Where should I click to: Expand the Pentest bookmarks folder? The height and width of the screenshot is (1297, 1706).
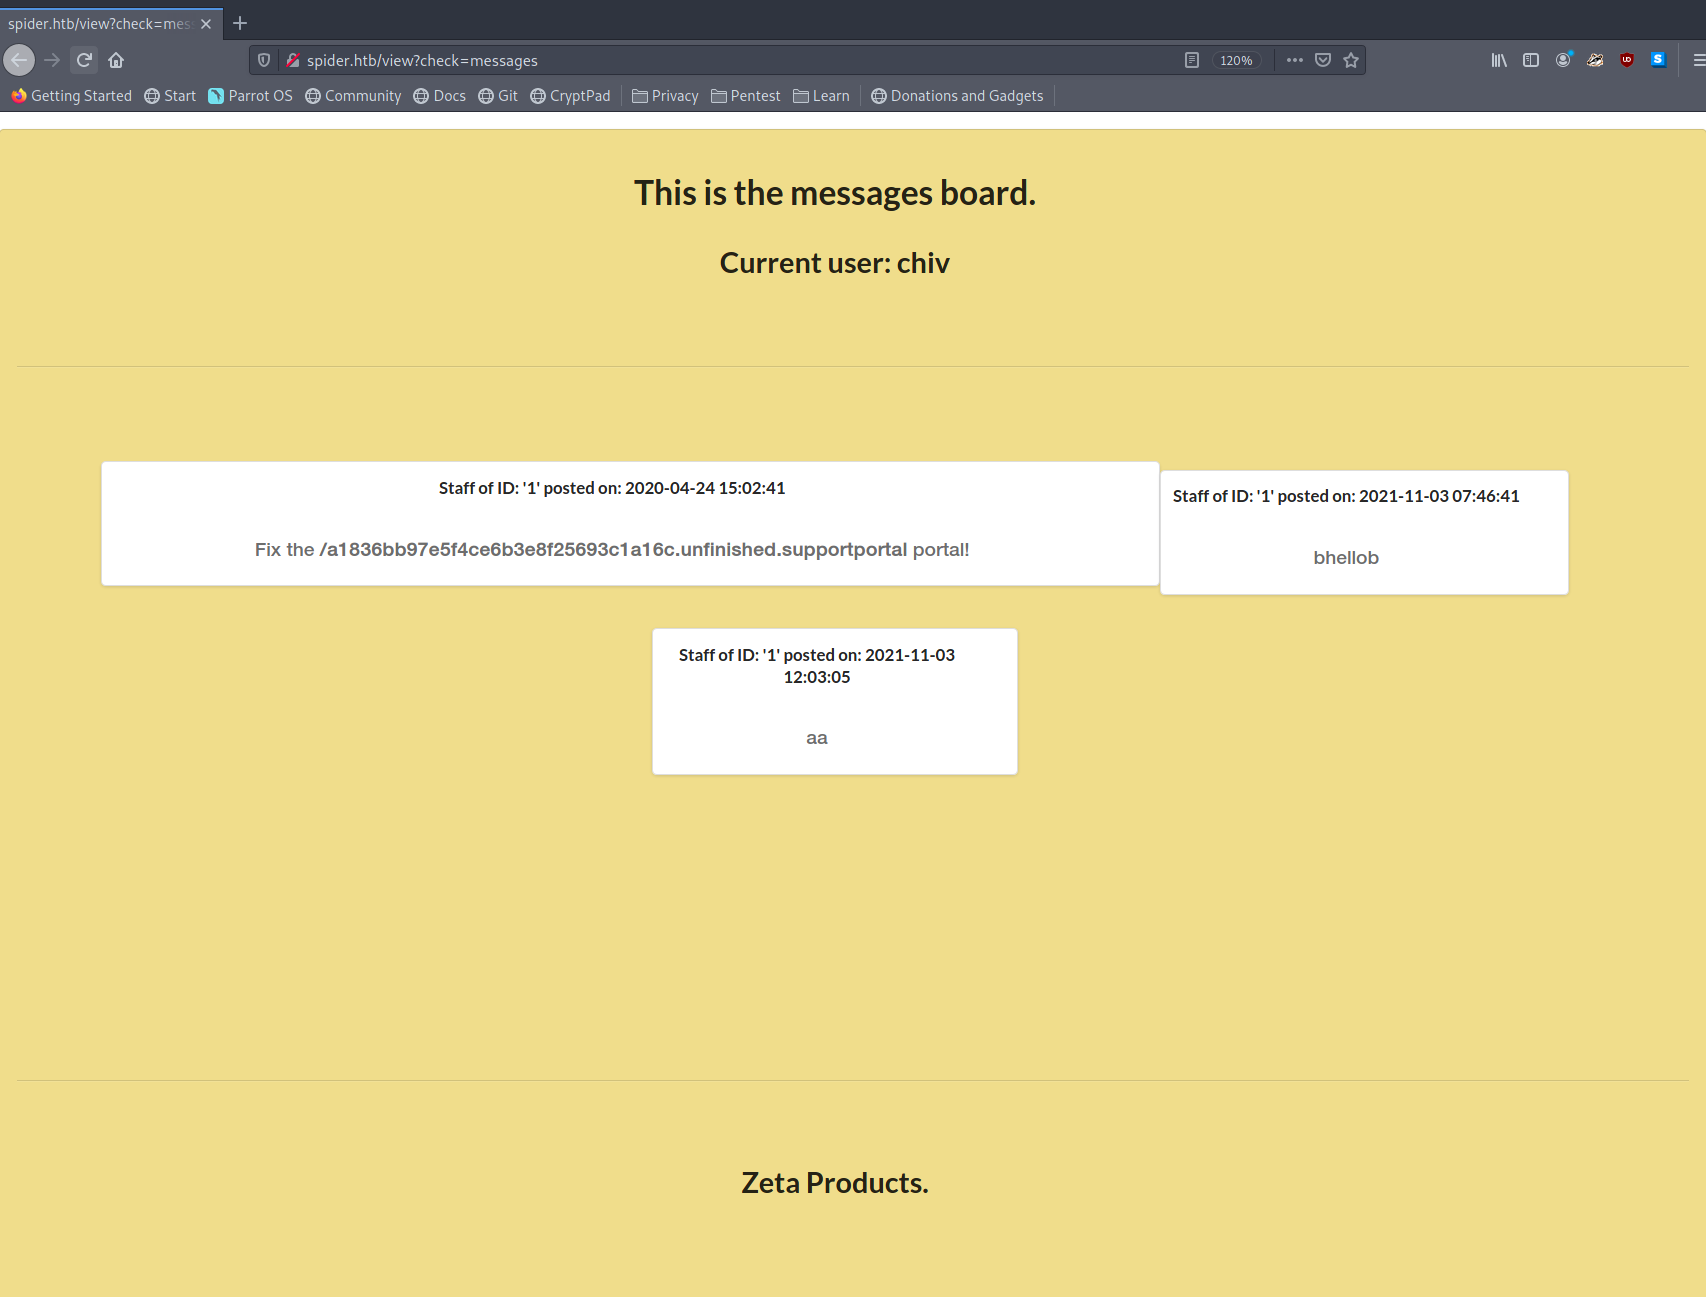click(745, 96)
